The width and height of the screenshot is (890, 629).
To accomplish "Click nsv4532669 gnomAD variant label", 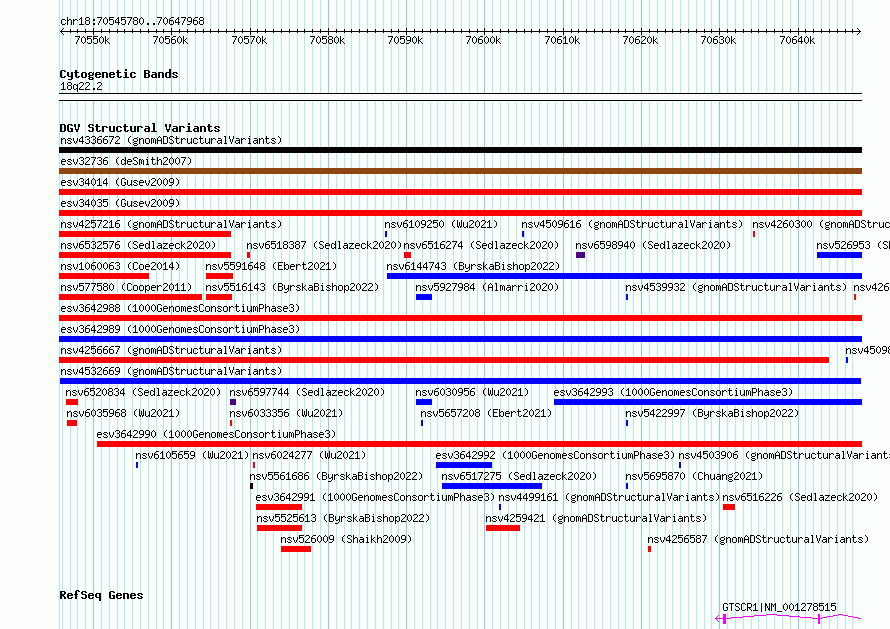I will (171, 371).
